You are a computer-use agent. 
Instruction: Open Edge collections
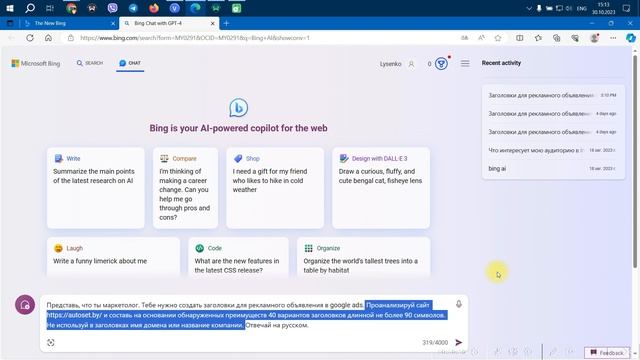tap(557, 38)
